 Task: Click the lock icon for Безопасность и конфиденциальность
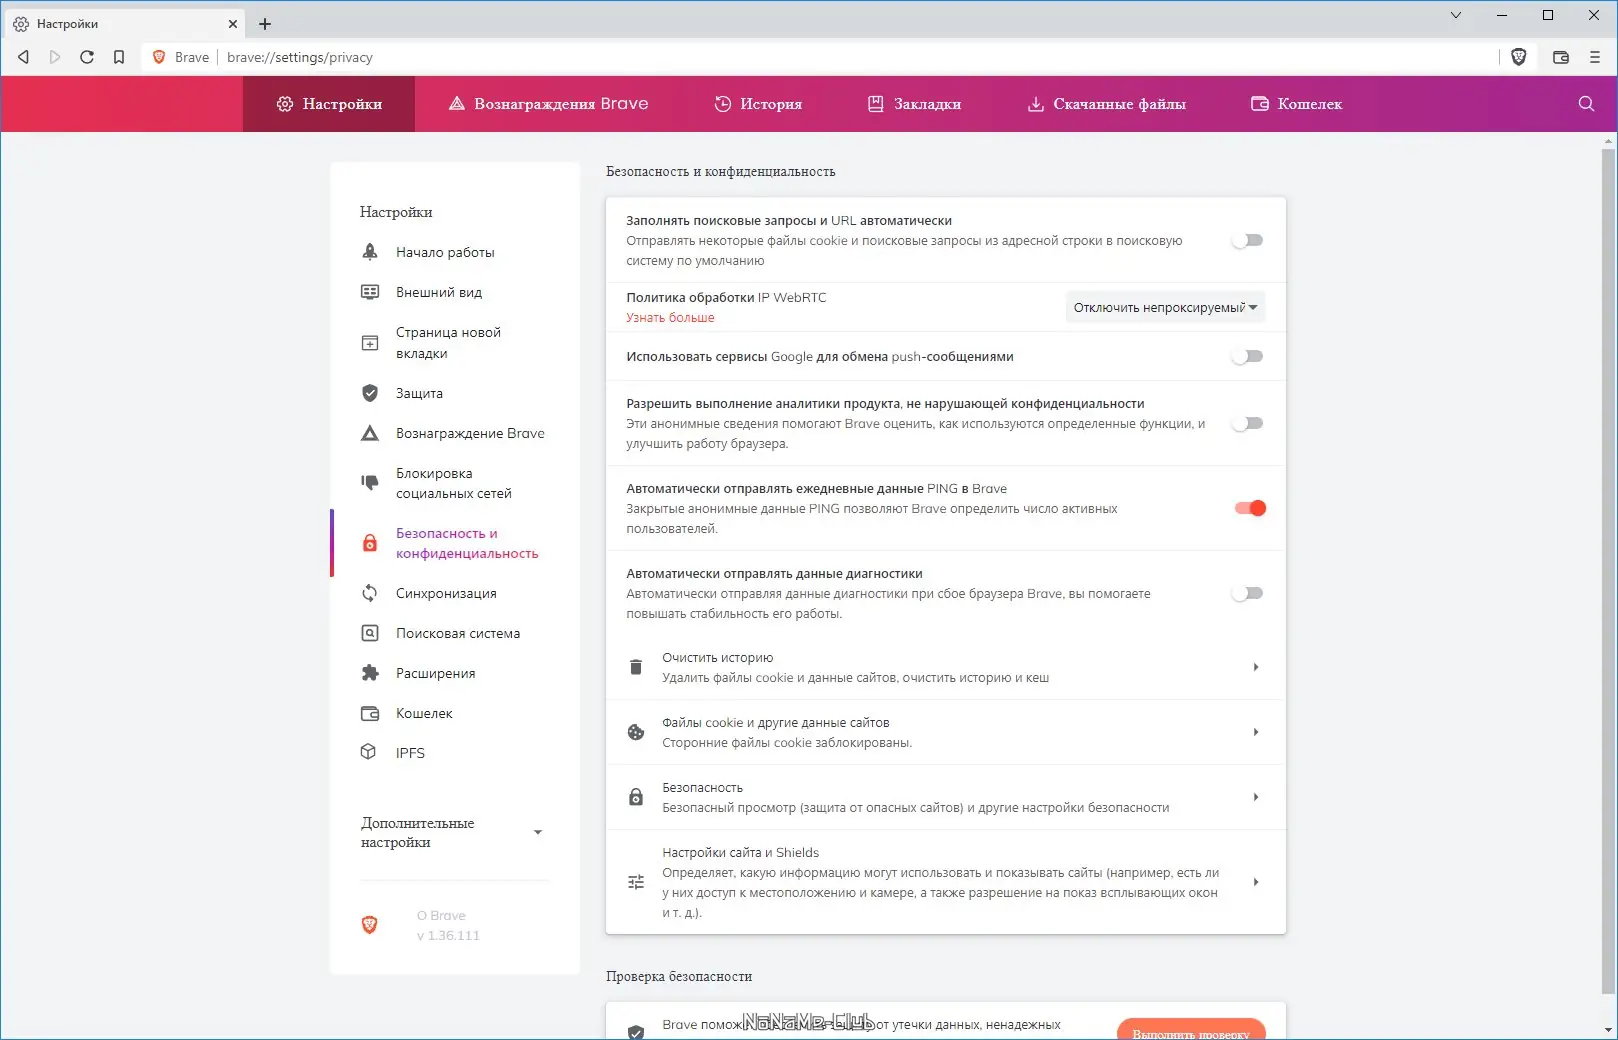coord(370,543)
